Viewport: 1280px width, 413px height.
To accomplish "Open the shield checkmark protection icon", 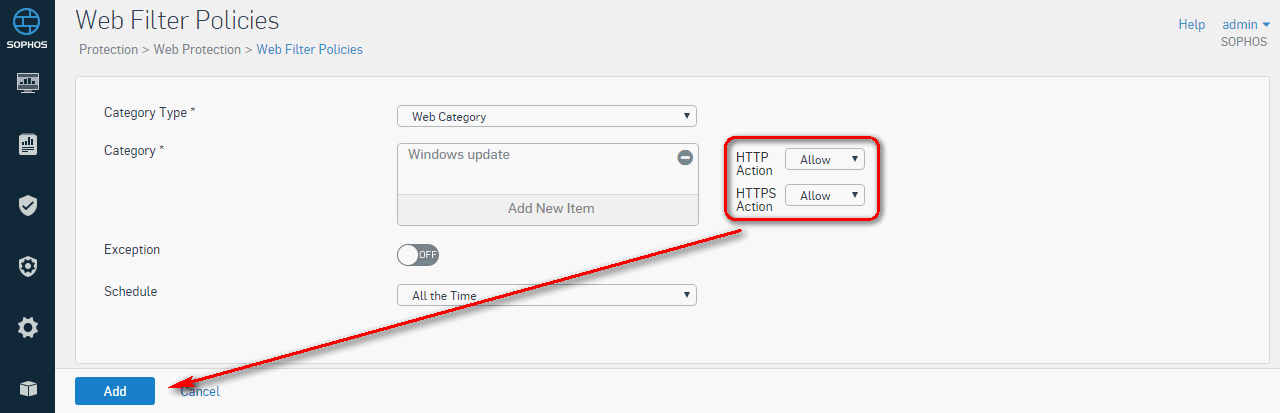I will pos(28,205).
